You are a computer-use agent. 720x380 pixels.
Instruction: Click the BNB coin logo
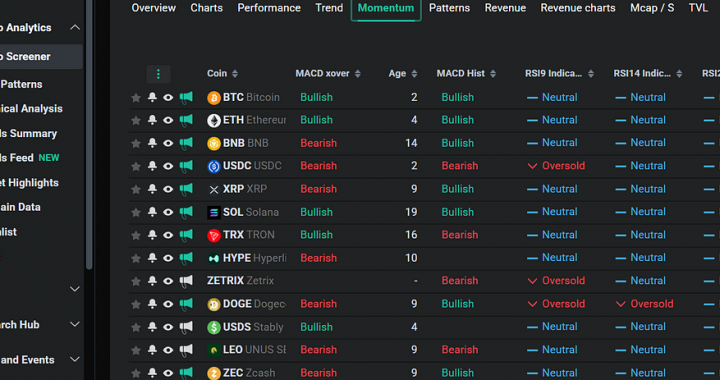point(214,144)
